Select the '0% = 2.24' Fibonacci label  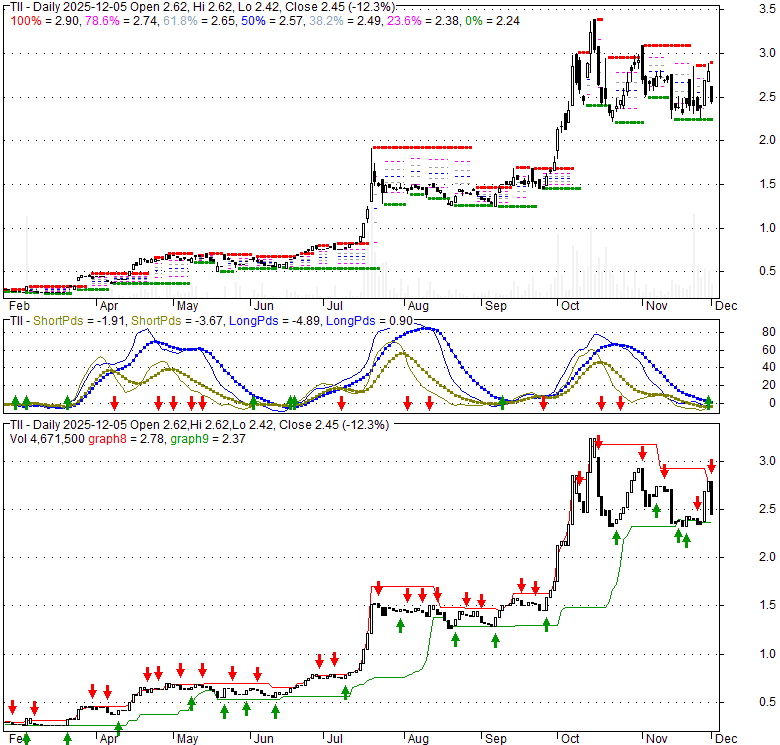tap(492, 21)
